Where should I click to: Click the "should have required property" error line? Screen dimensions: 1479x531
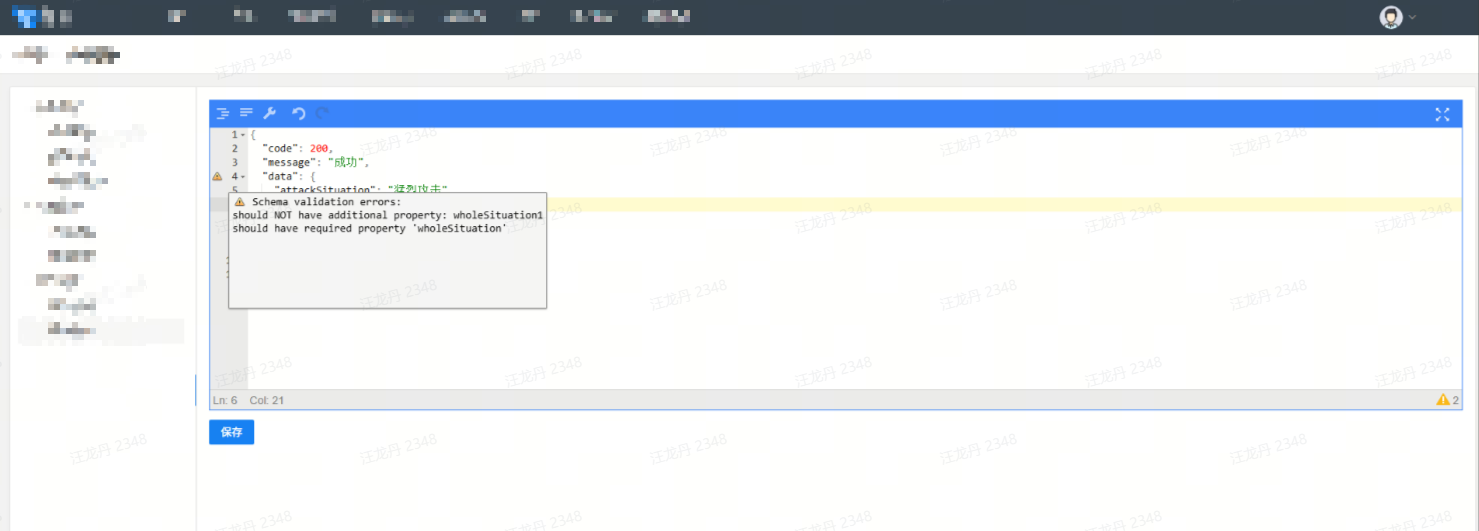(x=369, y=228)
